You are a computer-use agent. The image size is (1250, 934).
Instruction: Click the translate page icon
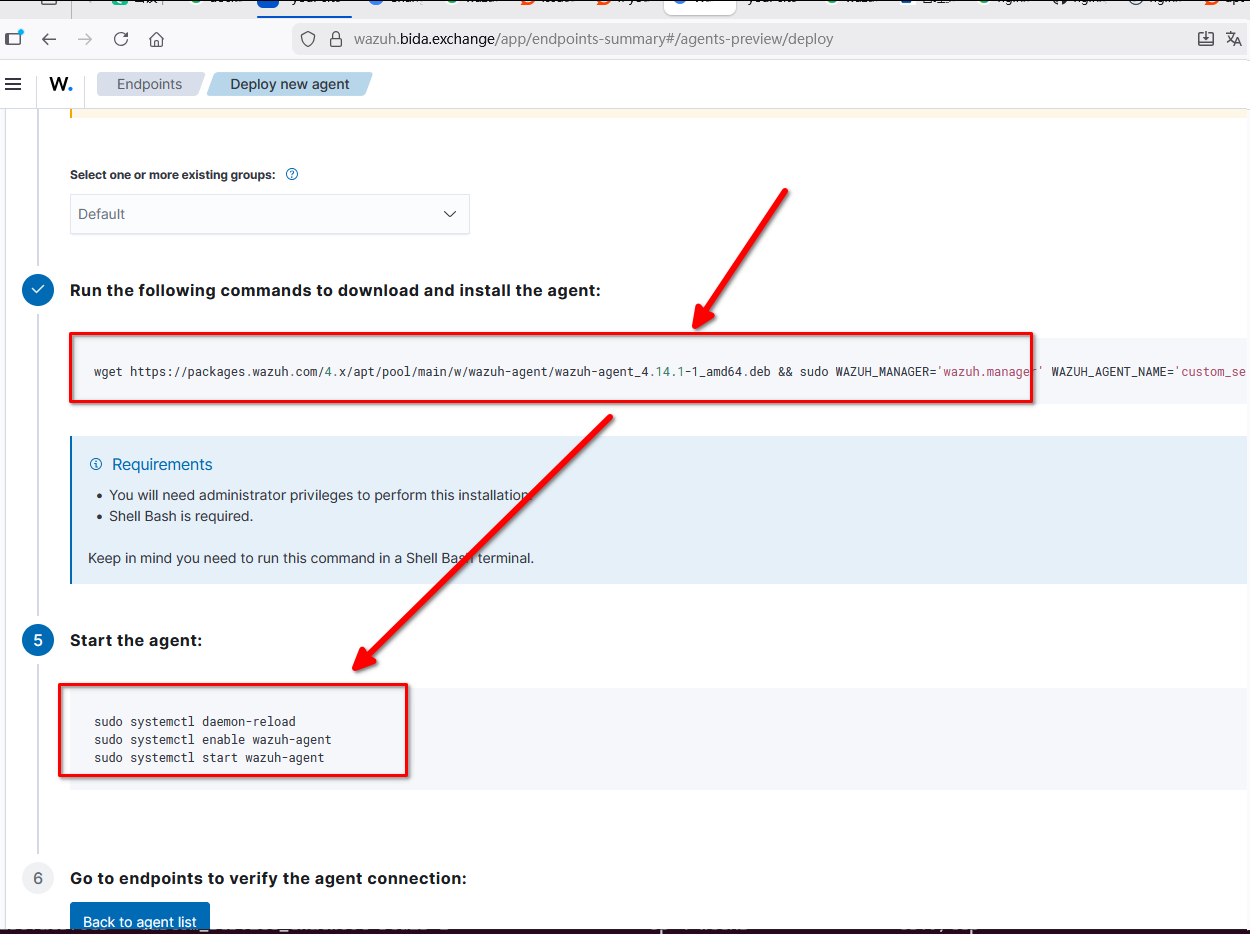tap(1234, 39)
